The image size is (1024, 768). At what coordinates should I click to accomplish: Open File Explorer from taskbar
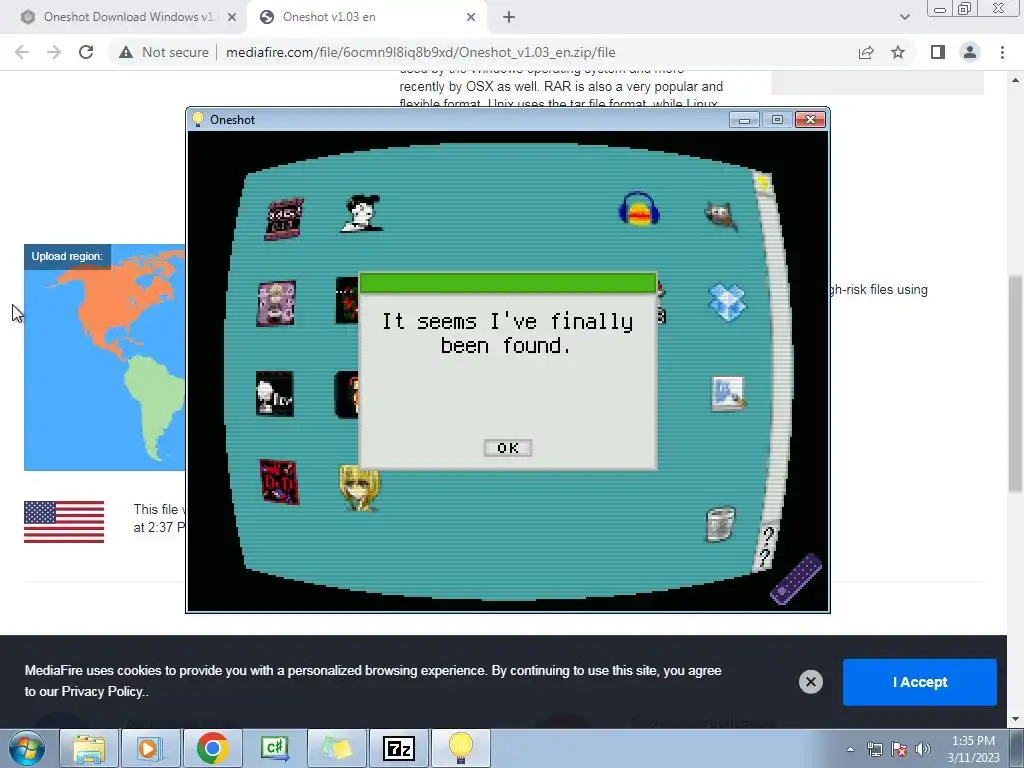(x=89, y=748)
